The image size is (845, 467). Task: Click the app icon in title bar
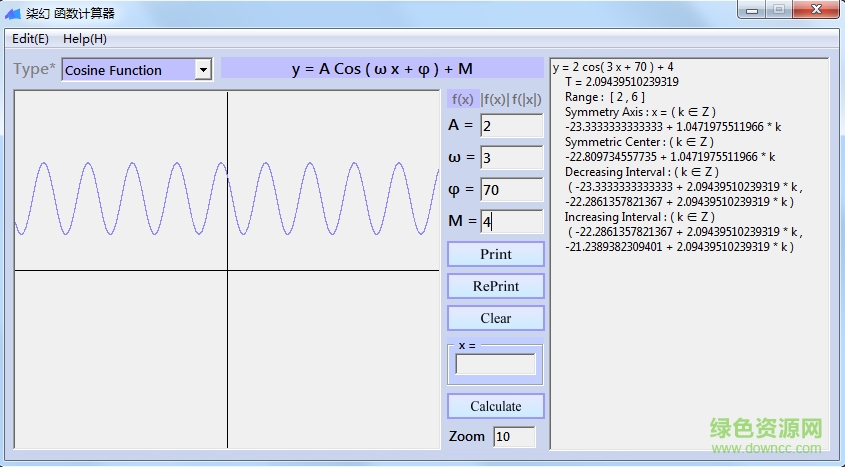click(x=13, y=13)
